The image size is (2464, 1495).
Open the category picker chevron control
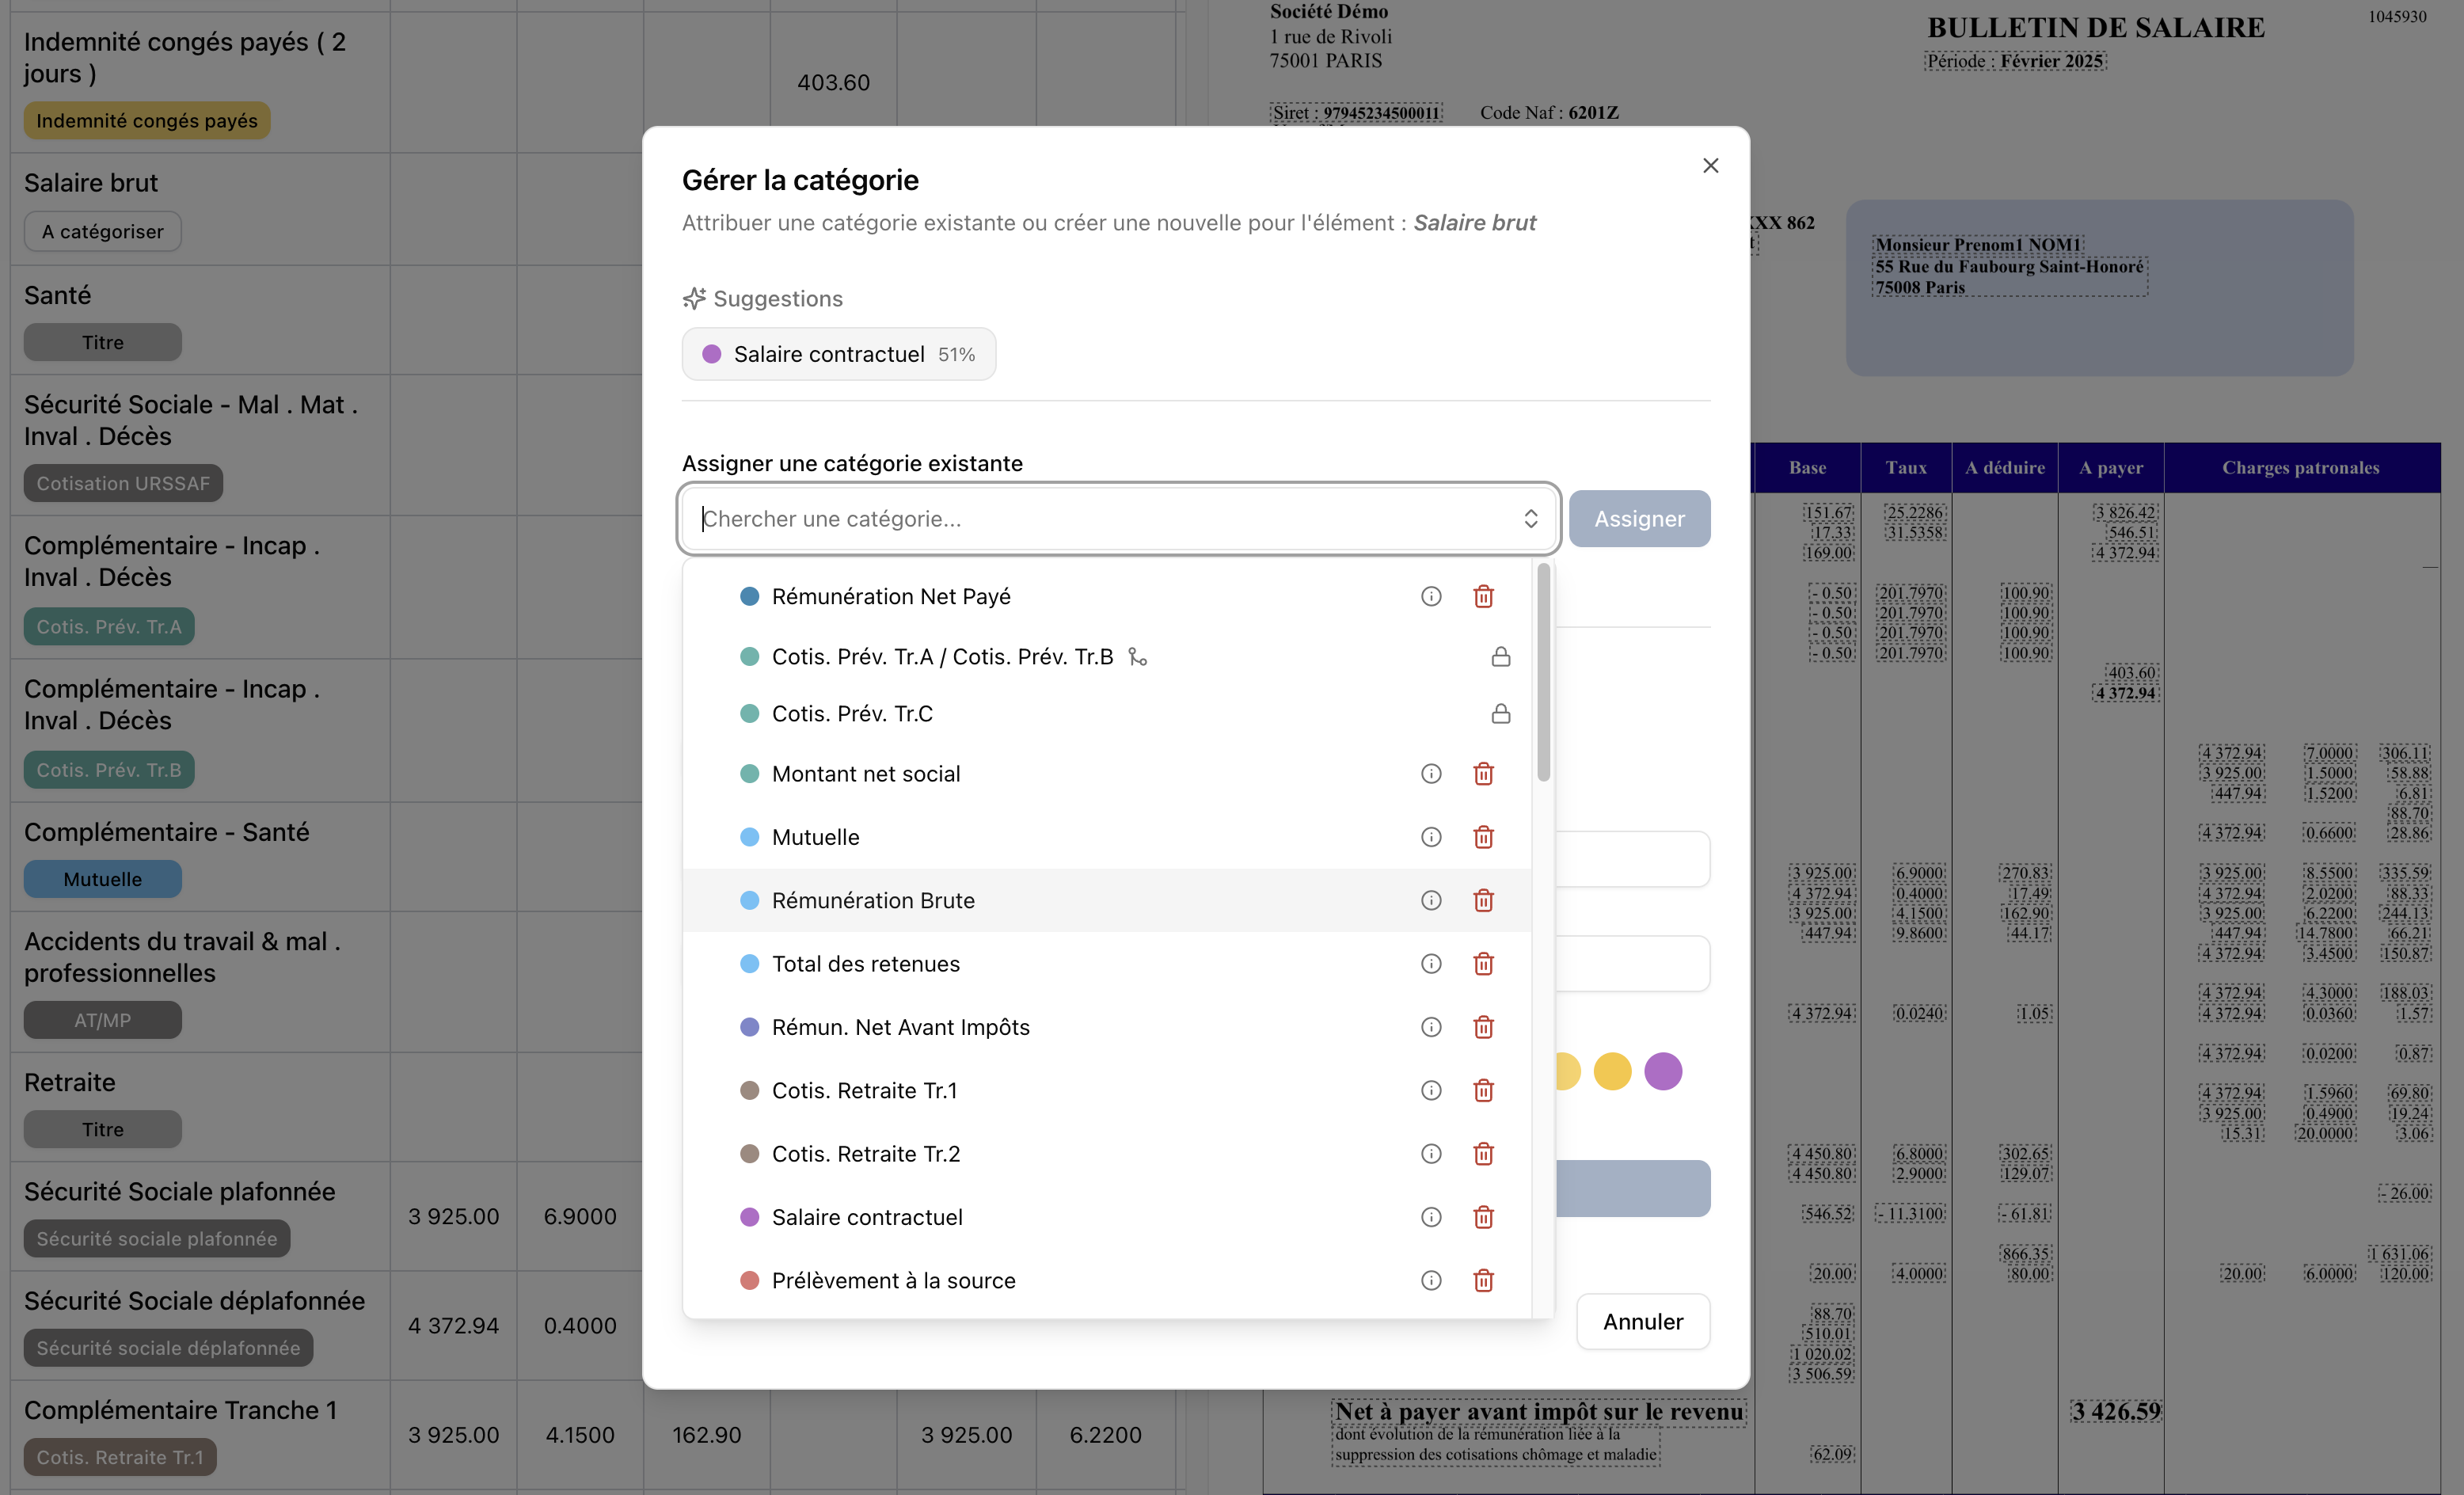coord(1531,518)
